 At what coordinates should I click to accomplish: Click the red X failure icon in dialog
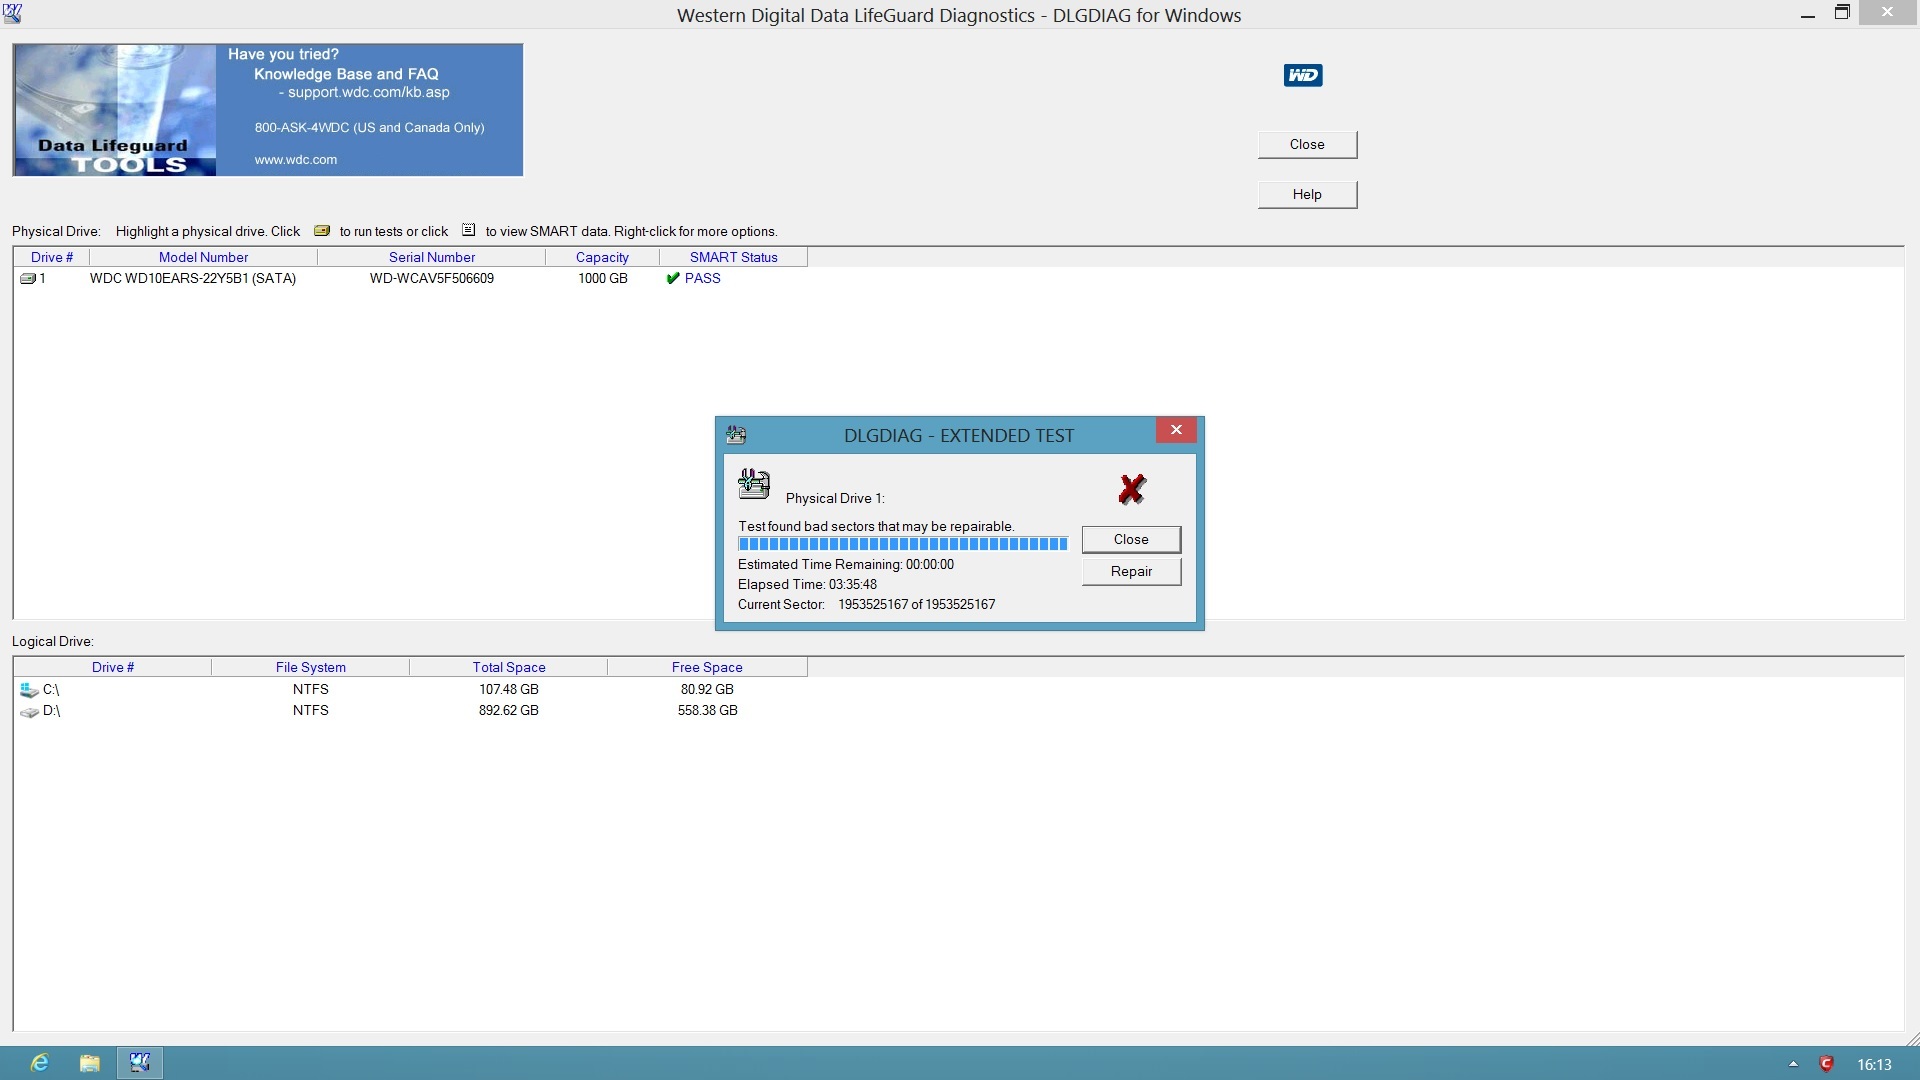[x=1131, y=489]
